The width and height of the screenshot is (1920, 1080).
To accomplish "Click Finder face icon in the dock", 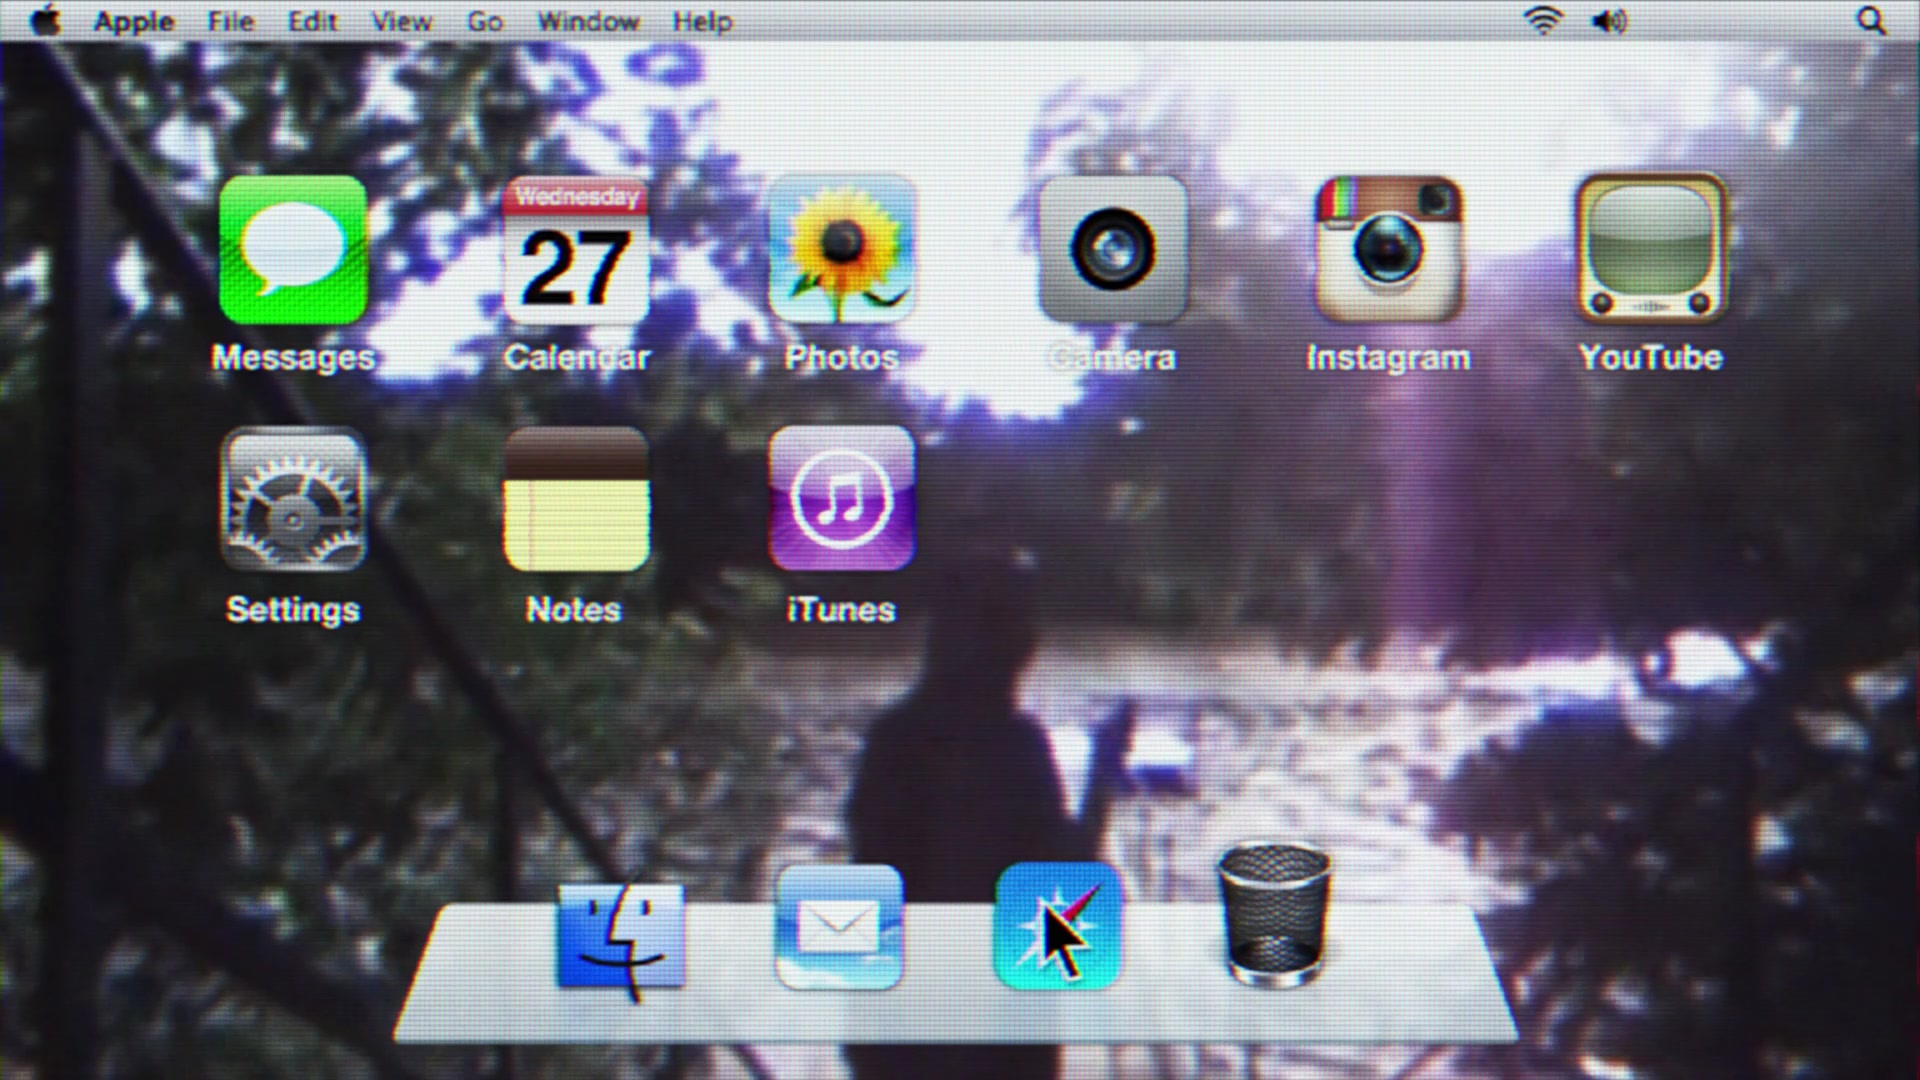I will click(x=621, y=940).
